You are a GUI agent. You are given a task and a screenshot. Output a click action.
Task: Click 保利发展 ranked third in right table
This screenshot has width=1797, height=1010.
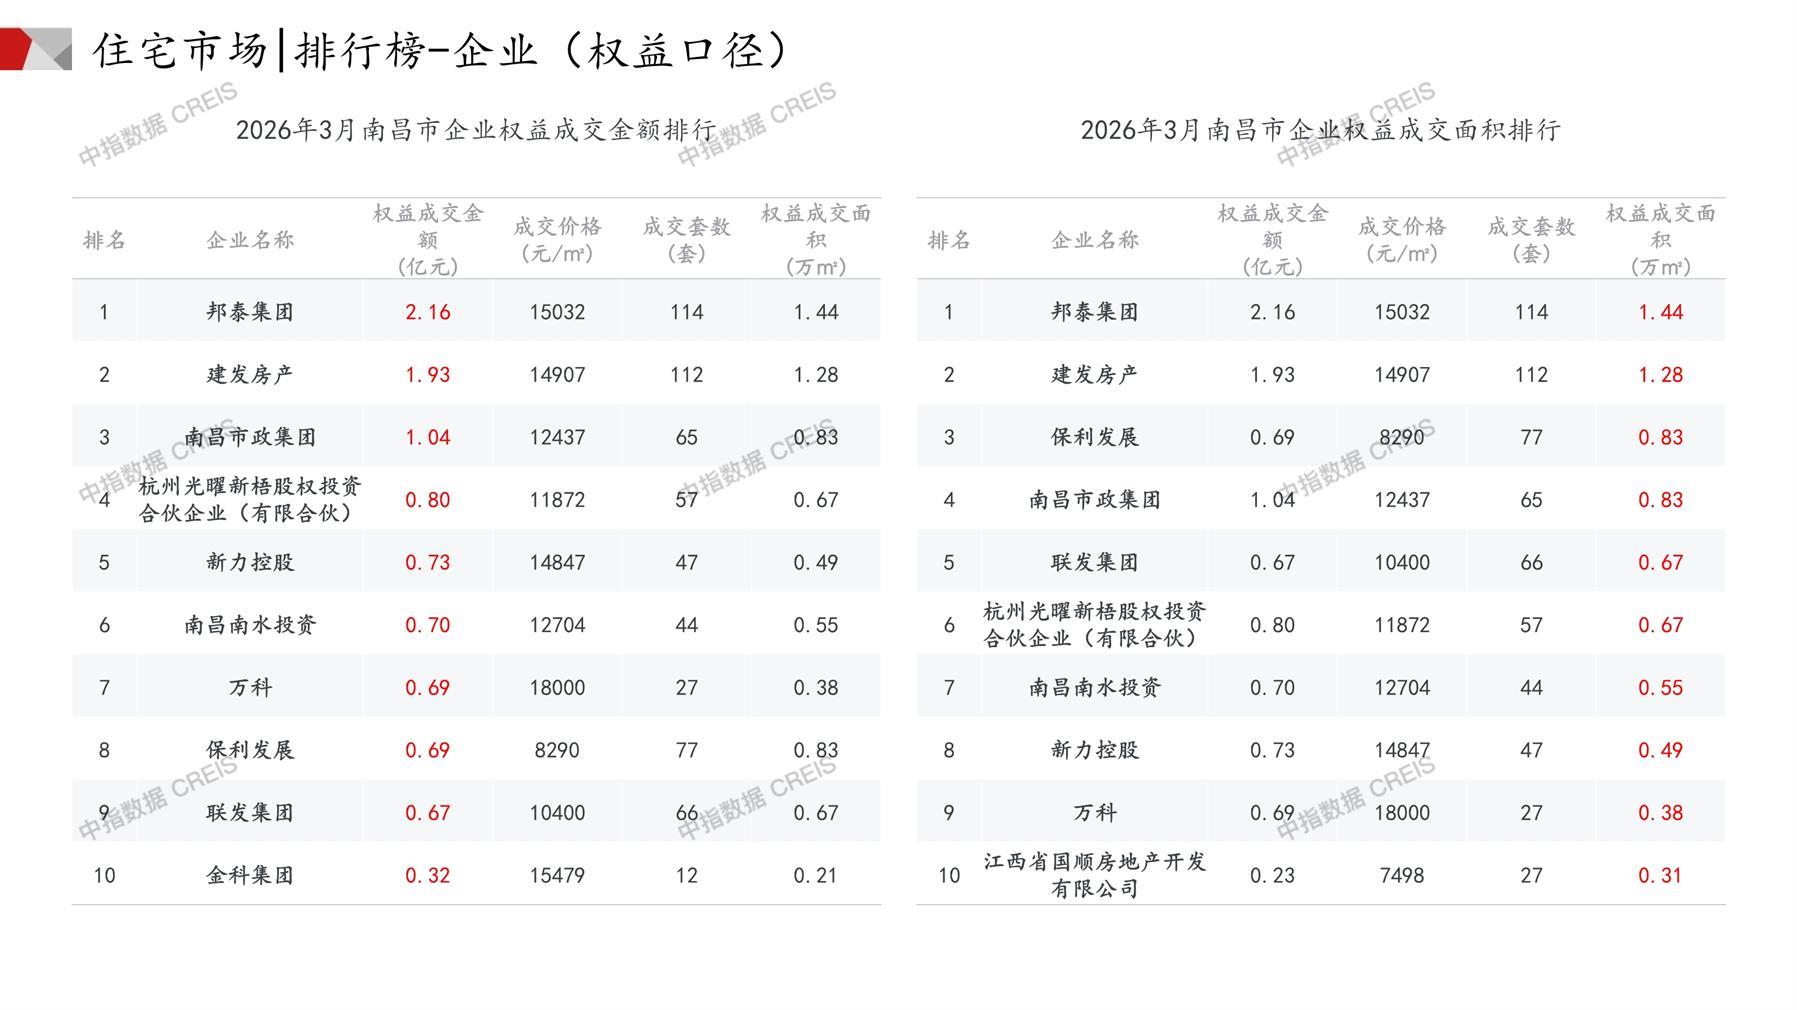(x=1094, y=437)
